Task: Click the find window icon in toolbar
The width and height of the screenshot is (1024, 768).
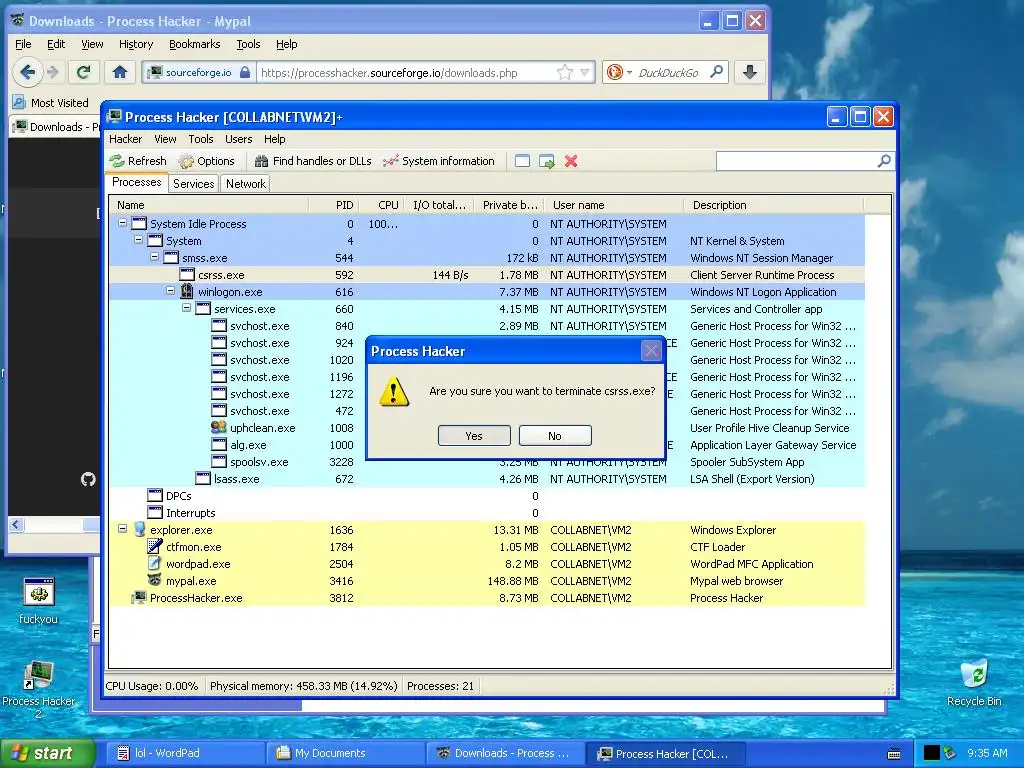Action: click(522, 161)
